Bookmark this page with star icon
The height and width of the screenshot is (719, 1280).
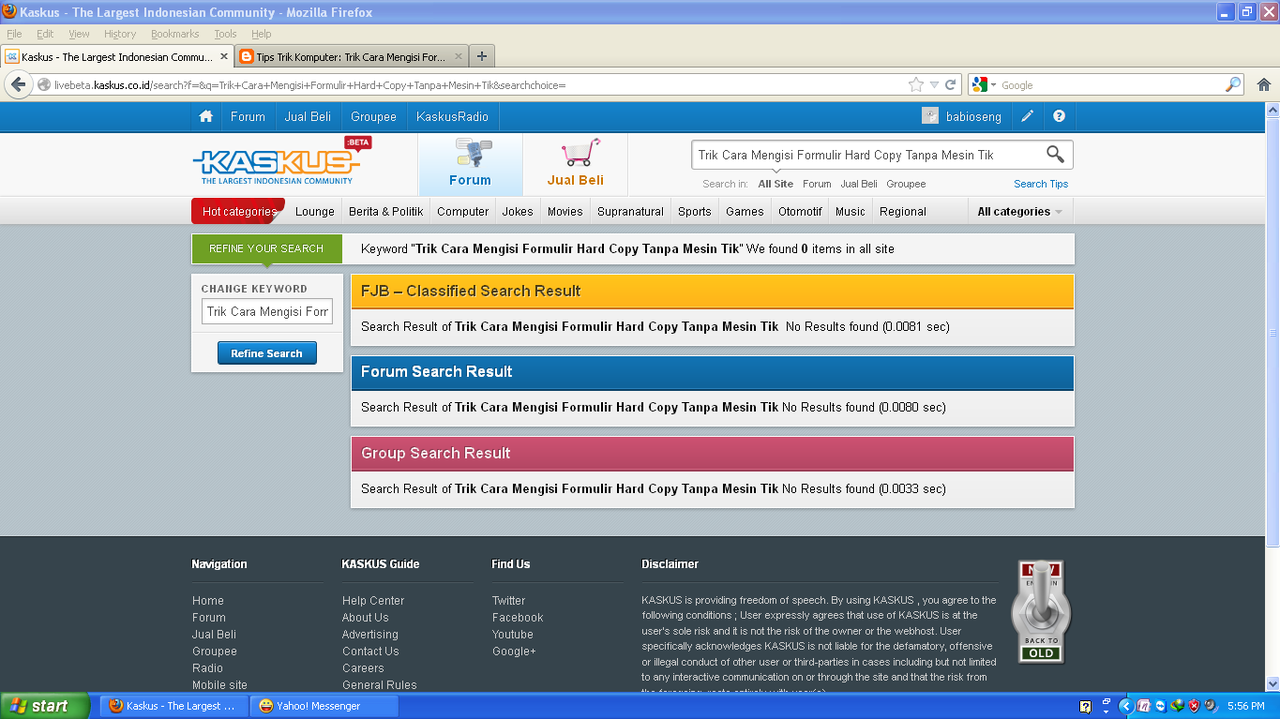(916, 85)
